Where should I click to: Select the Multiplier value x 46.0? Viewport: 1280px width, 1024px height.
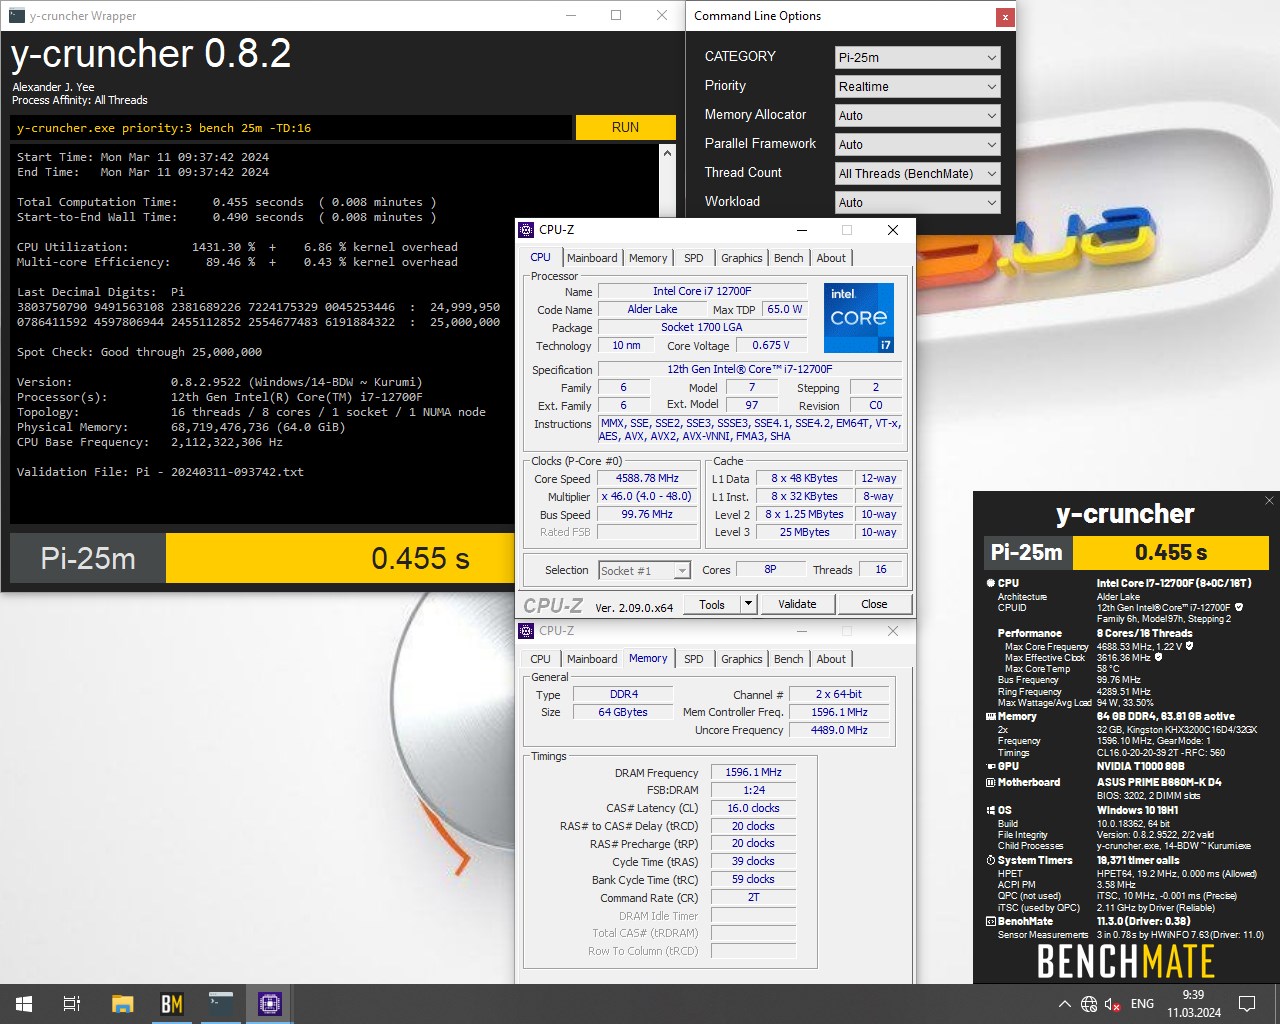pos(647,496)
